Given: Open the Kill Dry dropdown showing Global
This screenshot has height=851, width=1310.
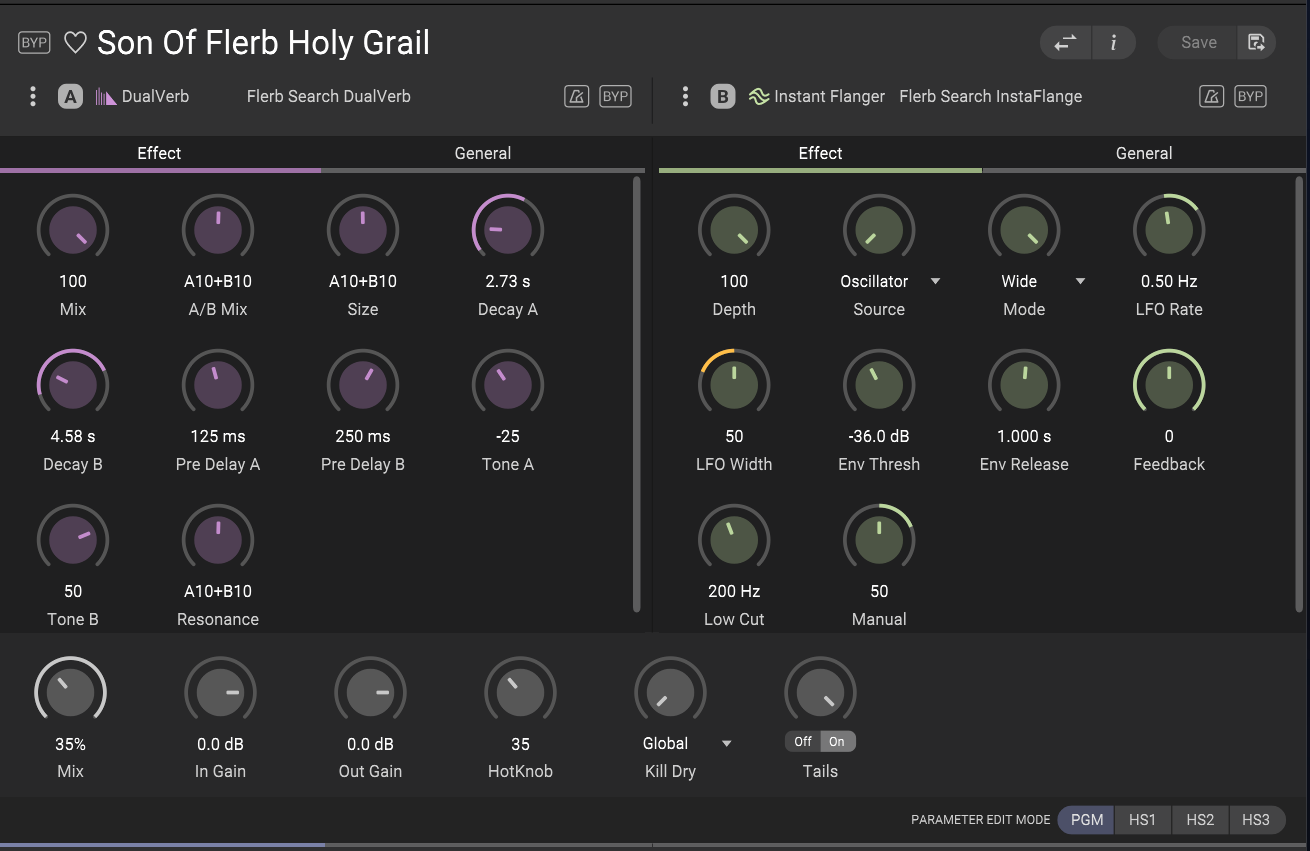Looking at the screenshot, I should (x=685, y=744).
